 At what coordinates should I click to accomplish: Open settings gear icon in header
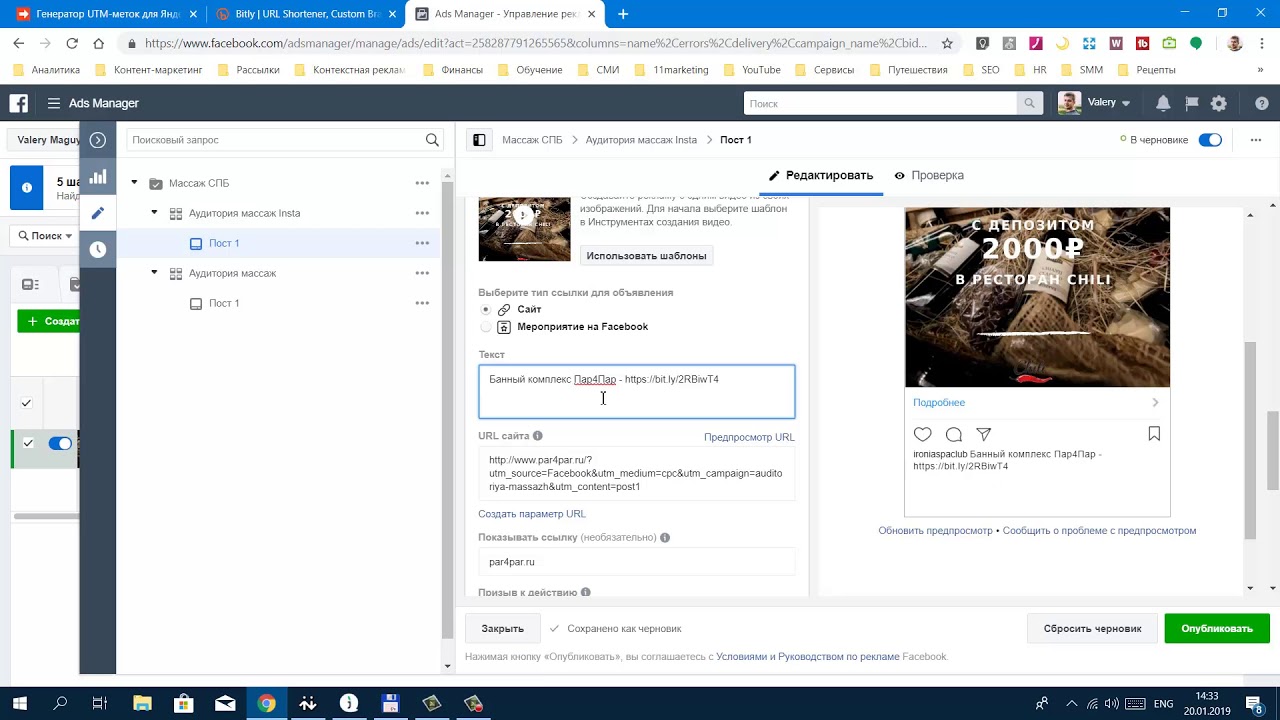pyautogui.click(x=1219, y=103)
